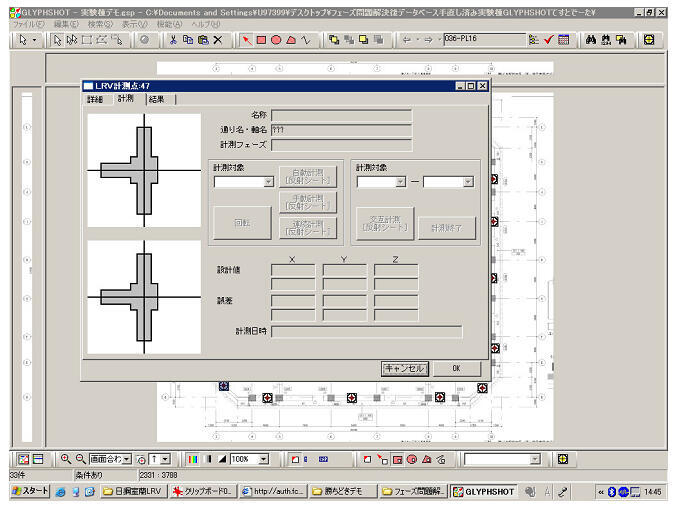Click the zoom in magnifier icon
Screen dimensions: 679x513
pyautogui.click(x=66, y=459)
